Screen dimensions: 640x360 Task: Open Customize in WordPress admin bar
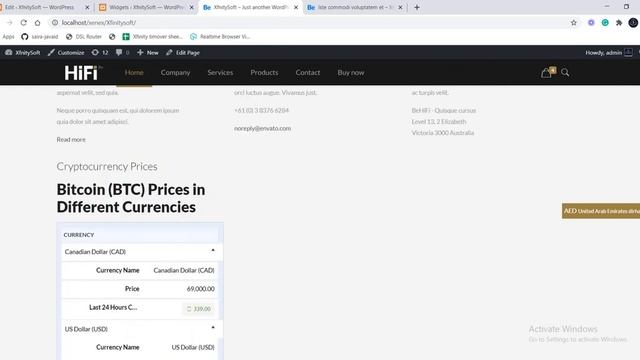coord(66,53)
